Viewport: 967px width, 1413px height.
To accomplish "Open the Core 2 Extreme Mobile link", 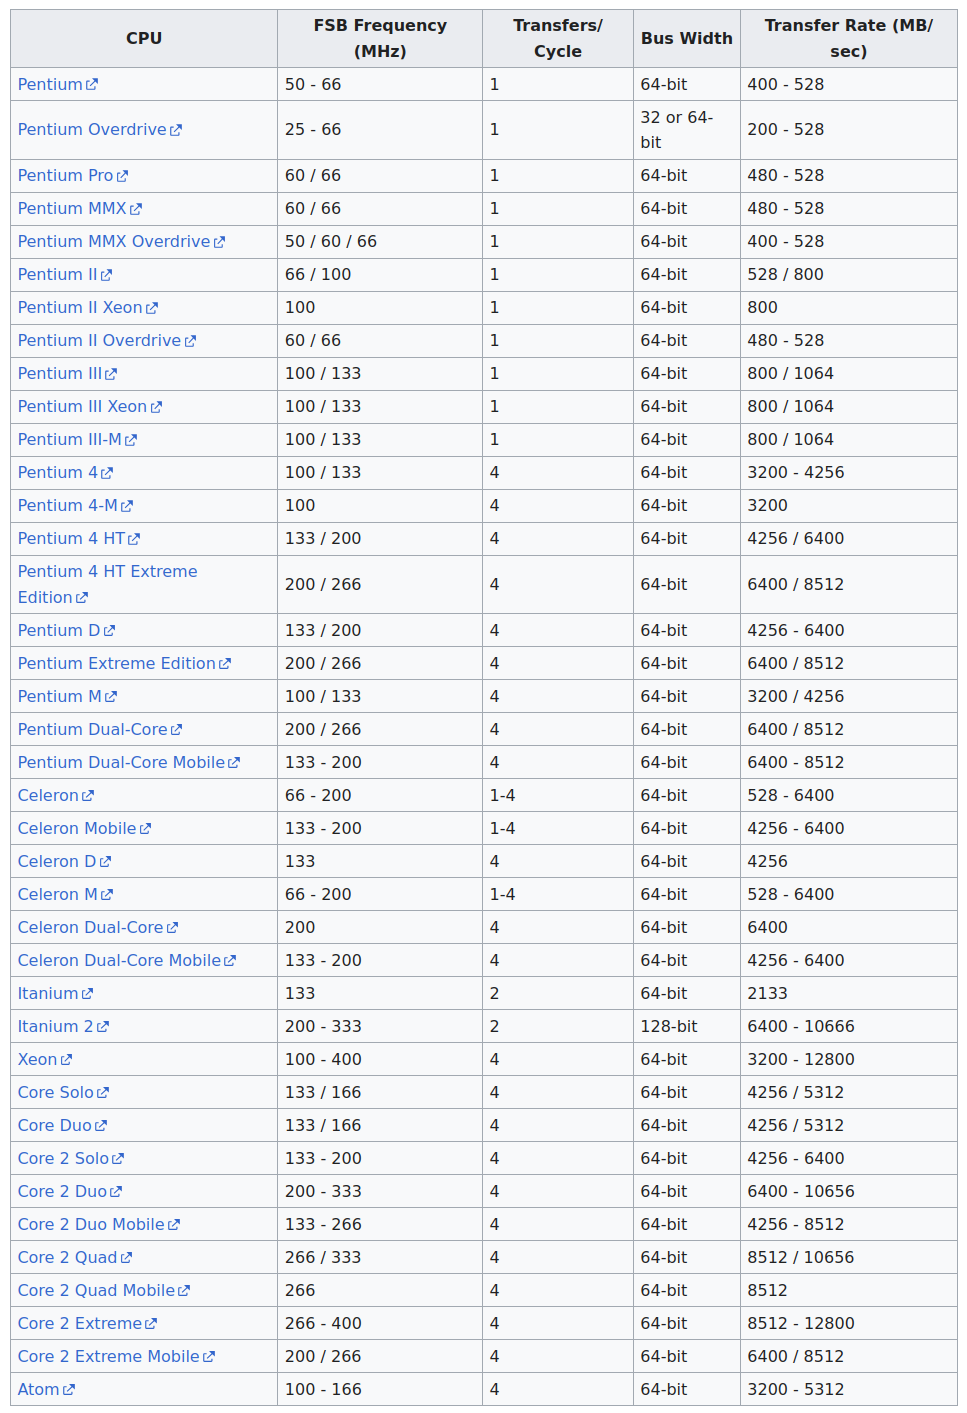I will 108,1357.
